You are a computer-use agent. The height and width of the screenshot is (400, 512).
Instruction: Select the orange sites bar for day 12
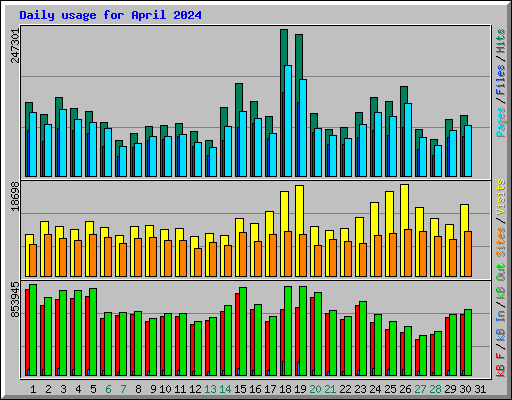pos(198,262)
